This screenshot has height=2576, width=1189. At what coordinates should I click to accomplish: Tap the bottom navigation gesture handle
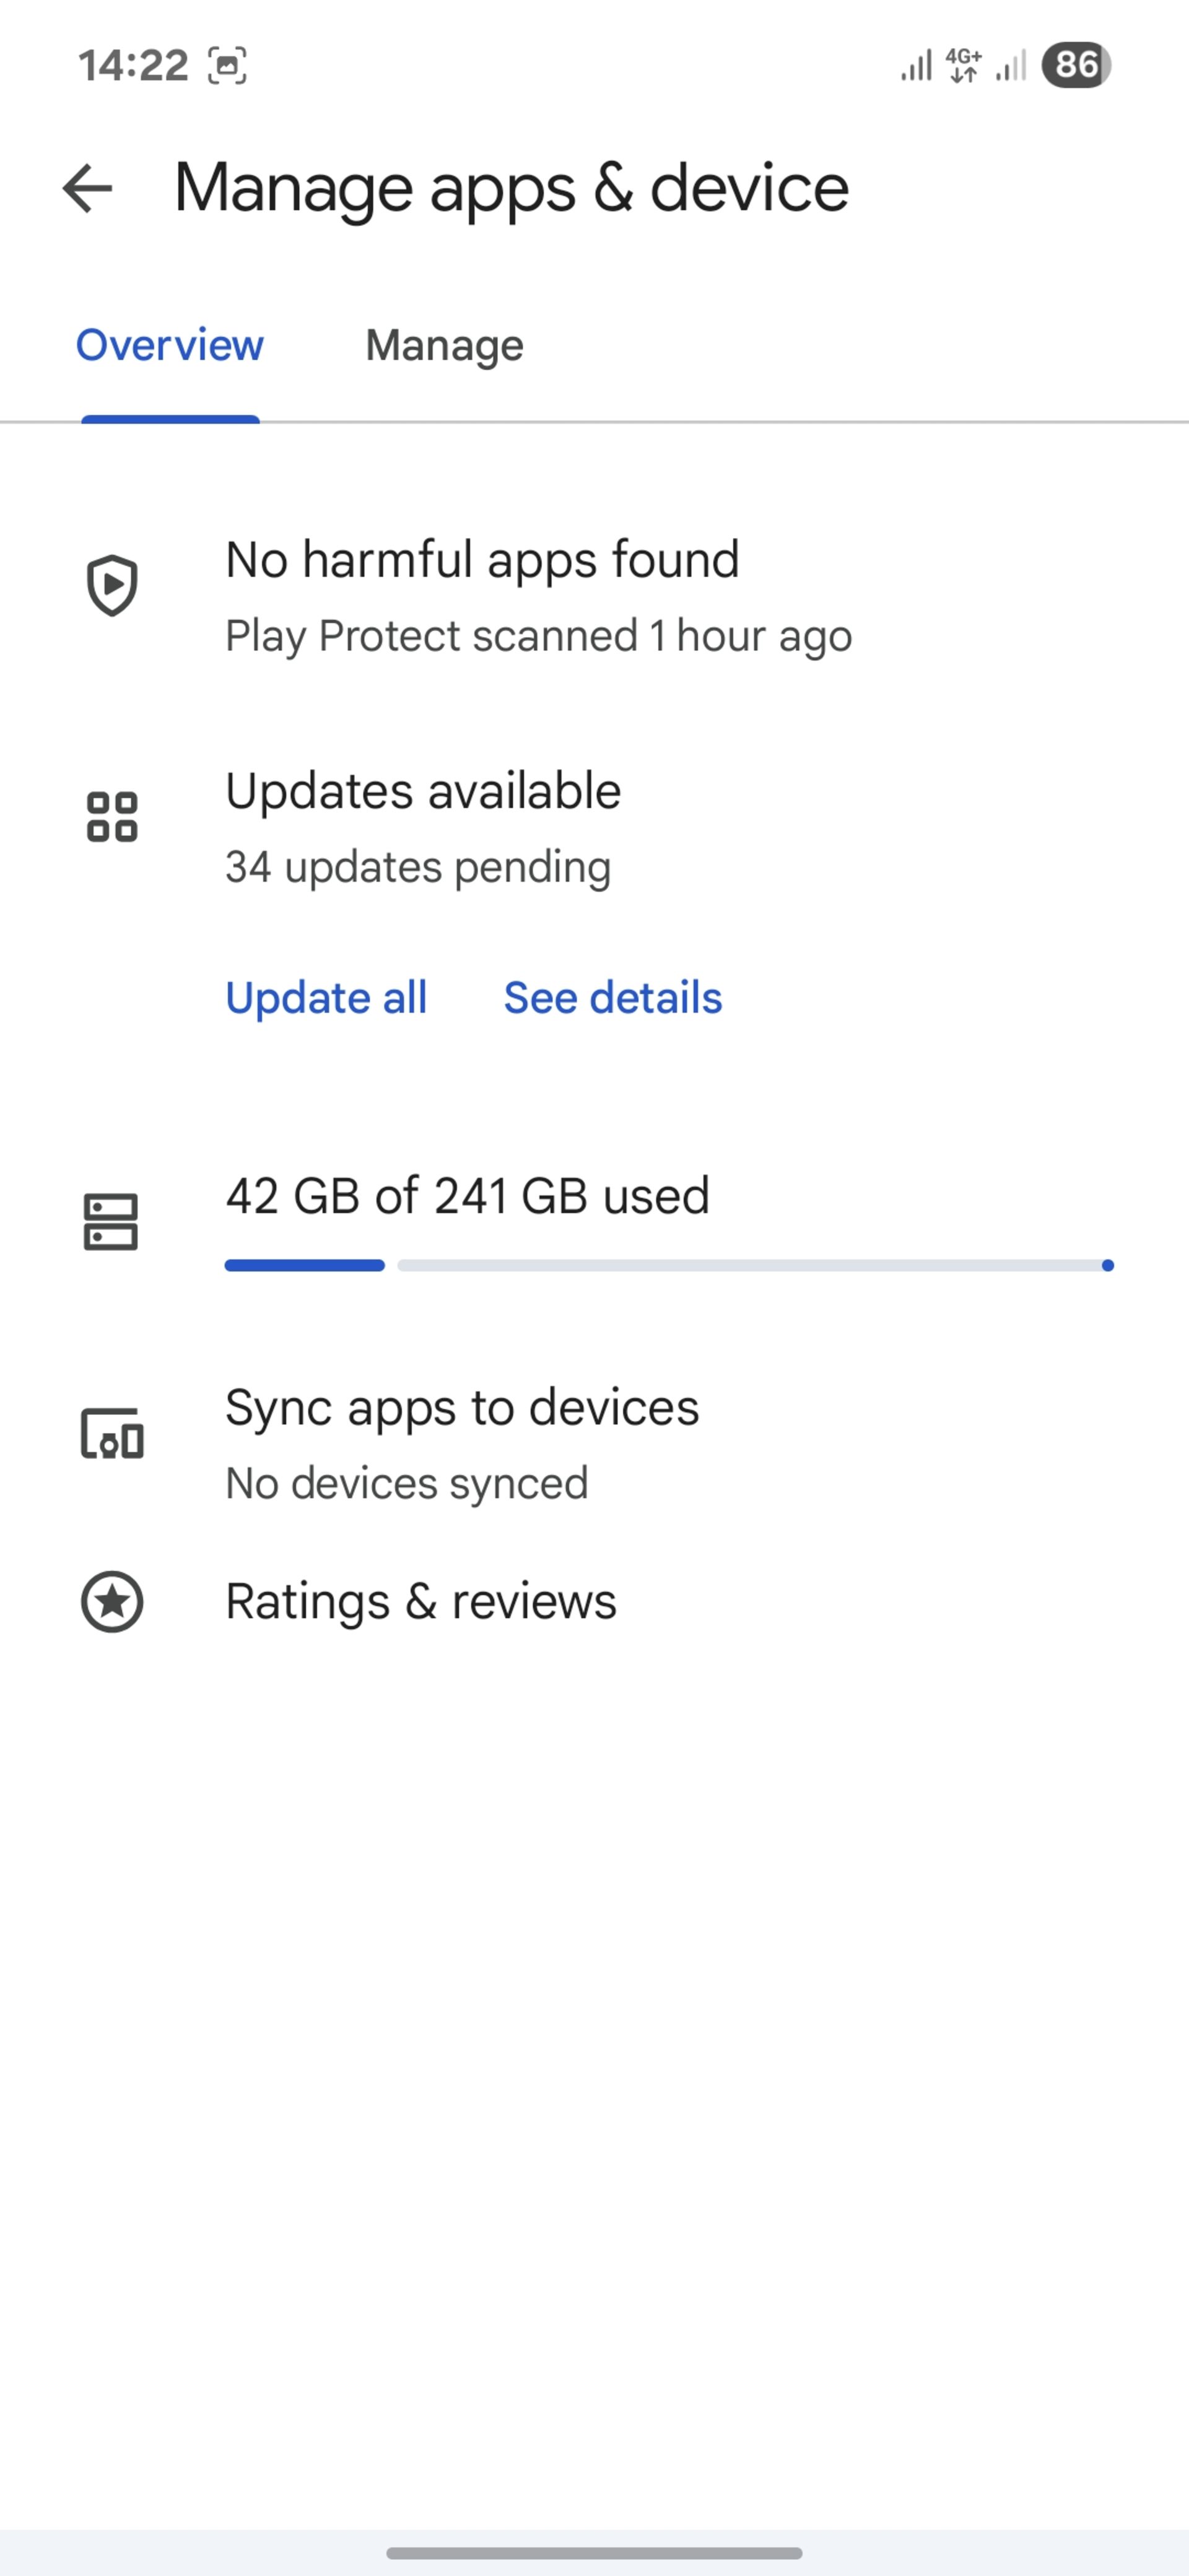pyautogui.click(x=594, y=2553)
